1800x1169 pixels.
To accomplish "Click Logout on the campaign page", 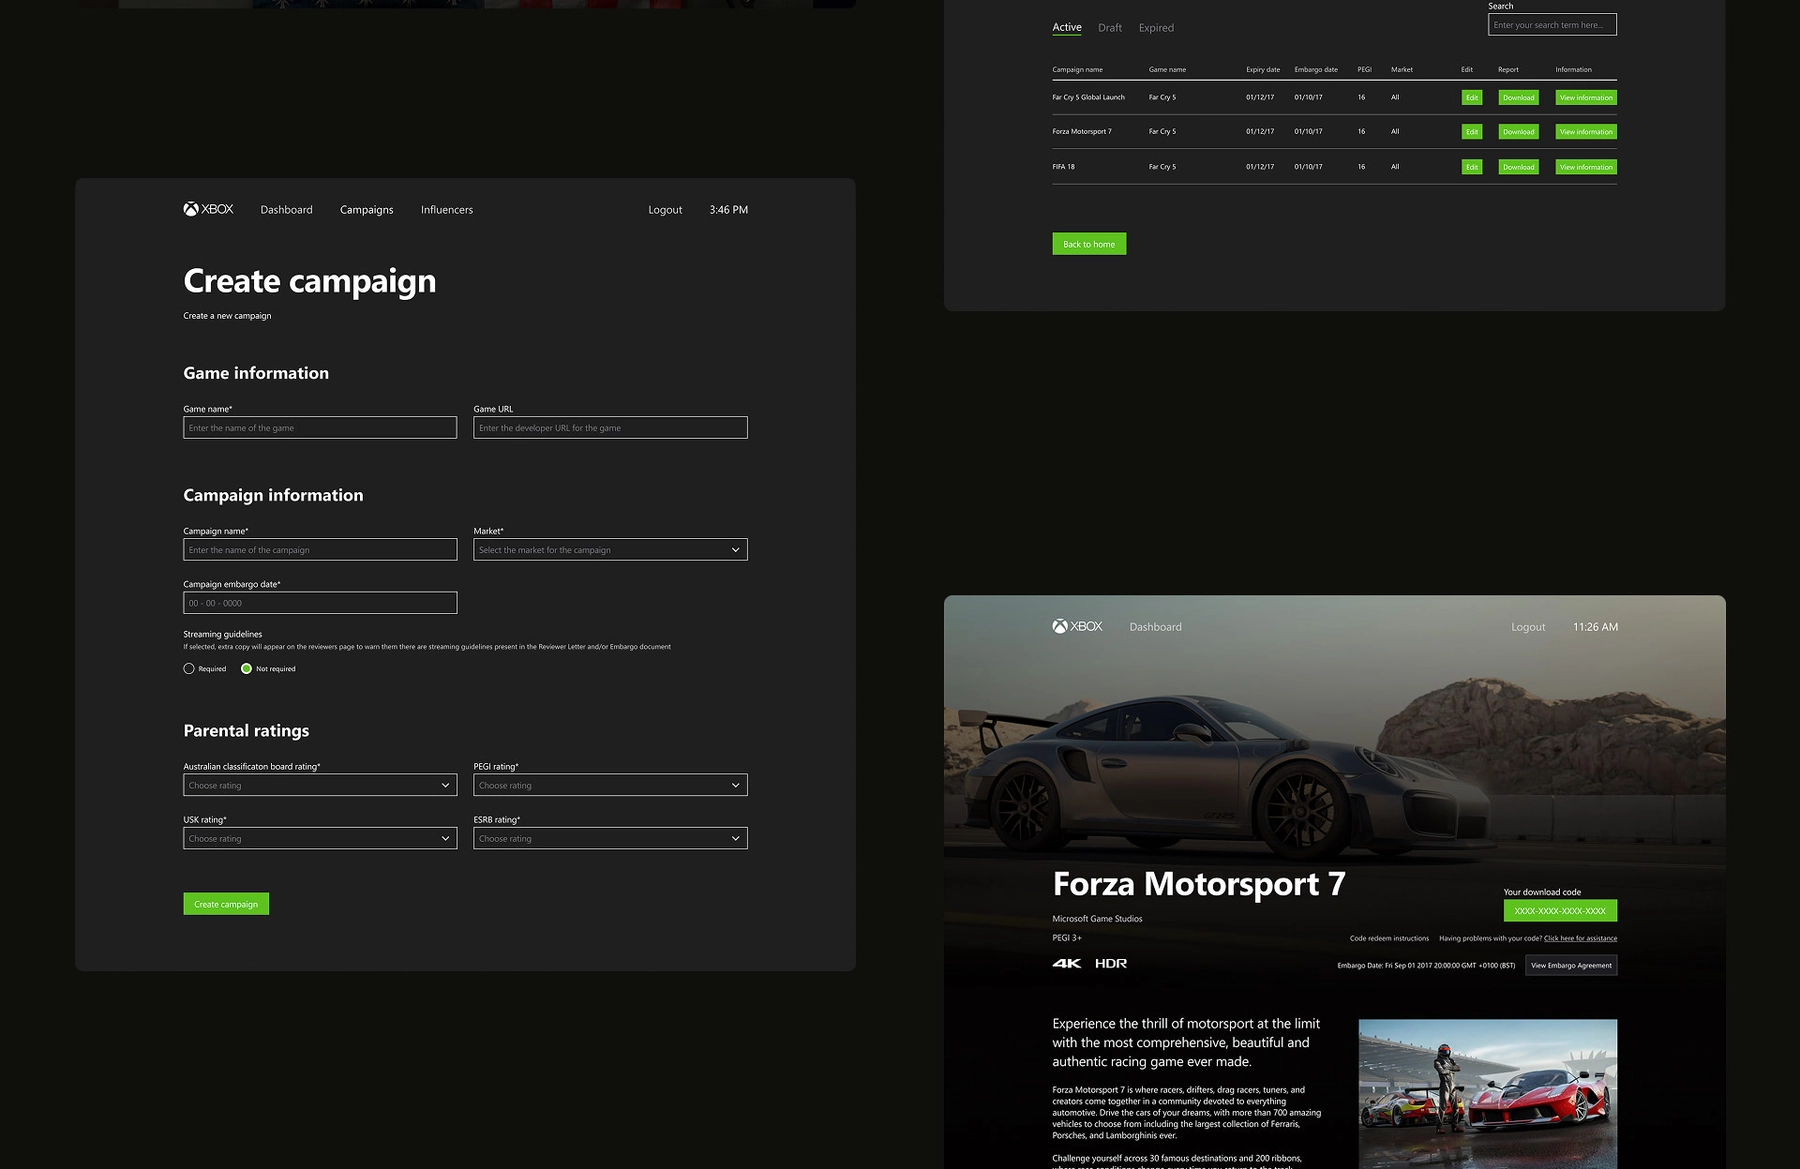I will (x=664, y=209).
